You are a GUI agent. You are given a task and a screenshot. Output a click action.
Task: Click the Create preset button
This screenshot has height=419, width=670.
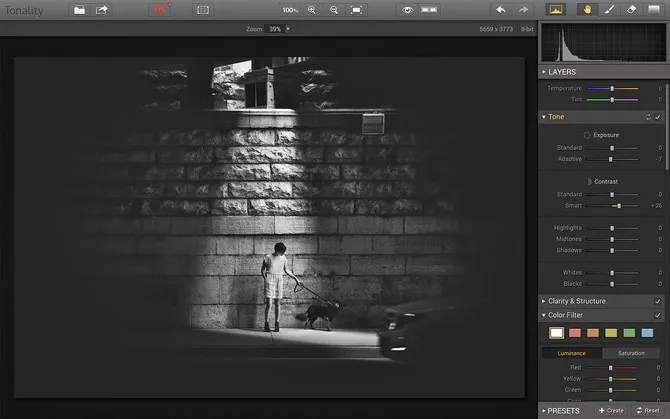click(611, 410)
